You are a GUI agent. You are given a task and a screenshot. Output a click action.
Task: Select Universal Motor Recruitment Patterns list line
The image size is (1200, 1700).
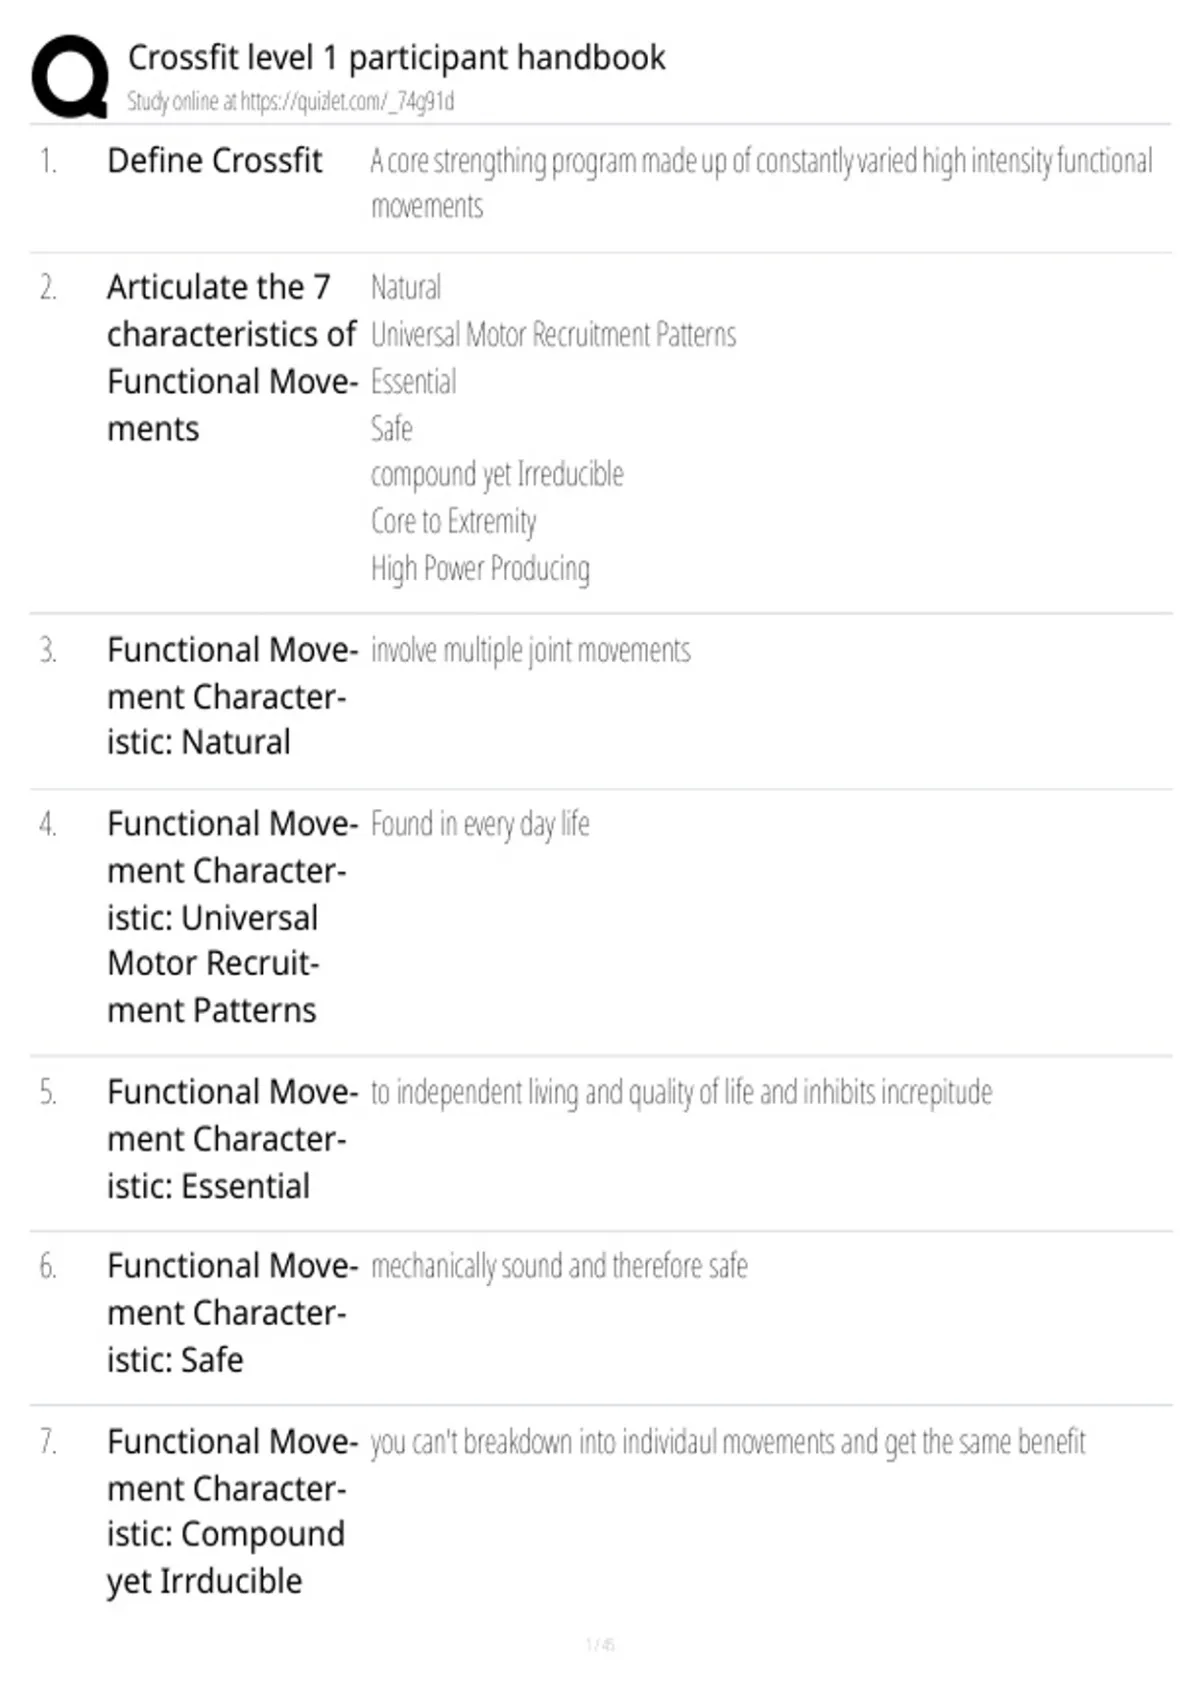click(553, 334)
